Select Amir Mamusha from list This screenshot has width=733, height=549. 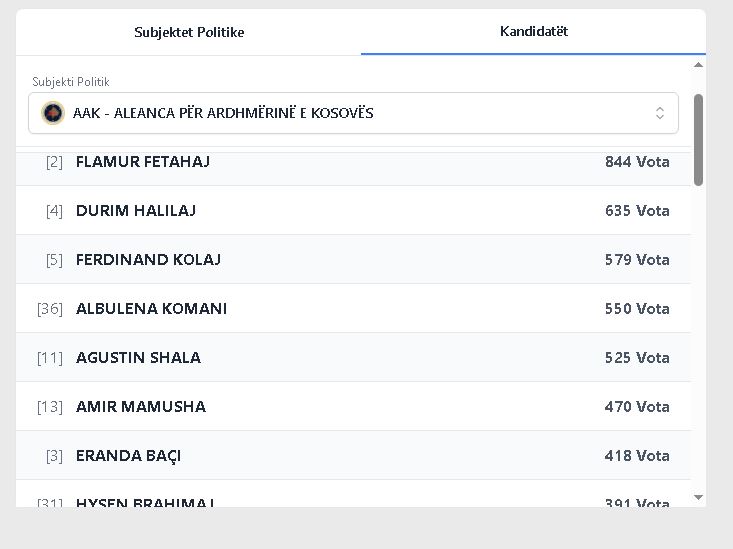141,406
